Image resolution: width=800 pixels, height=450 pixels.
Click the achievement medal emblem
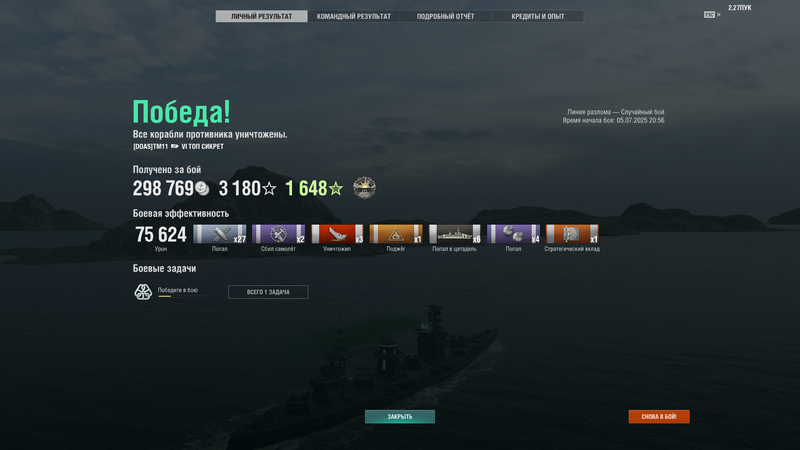pyautogui.click(x=364, y=188)
